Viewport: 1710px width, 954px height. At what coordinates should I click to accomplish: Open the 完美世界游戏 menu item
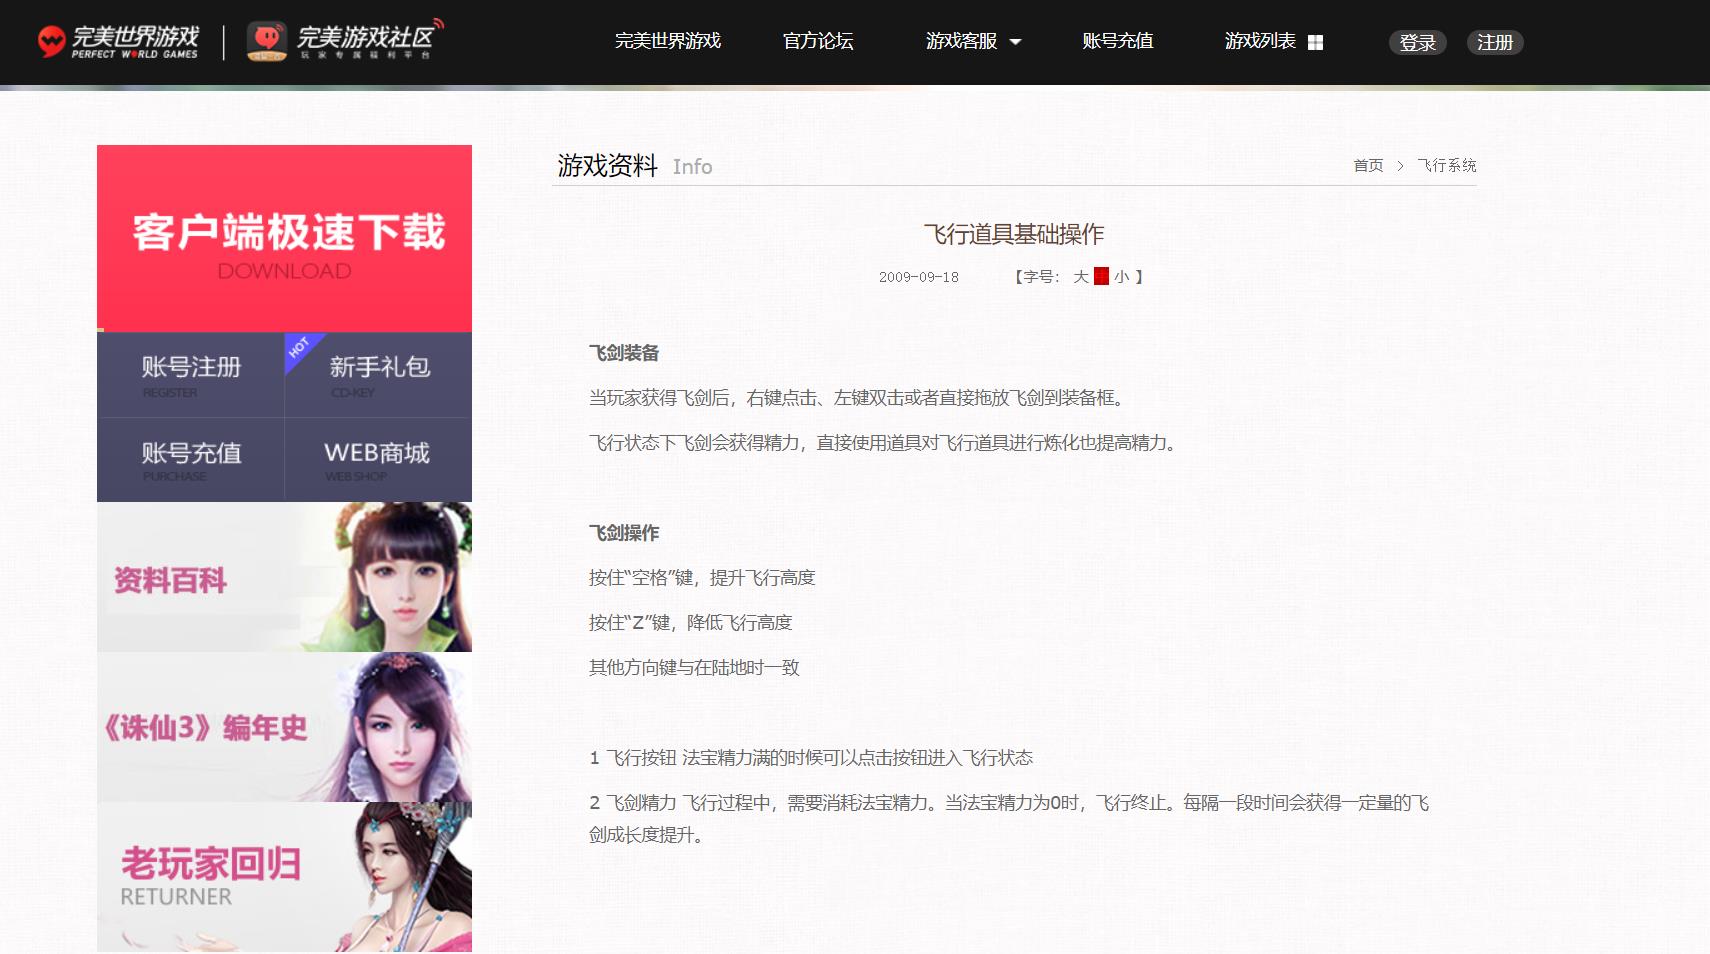pyautogui.click(x=667, y=41)
